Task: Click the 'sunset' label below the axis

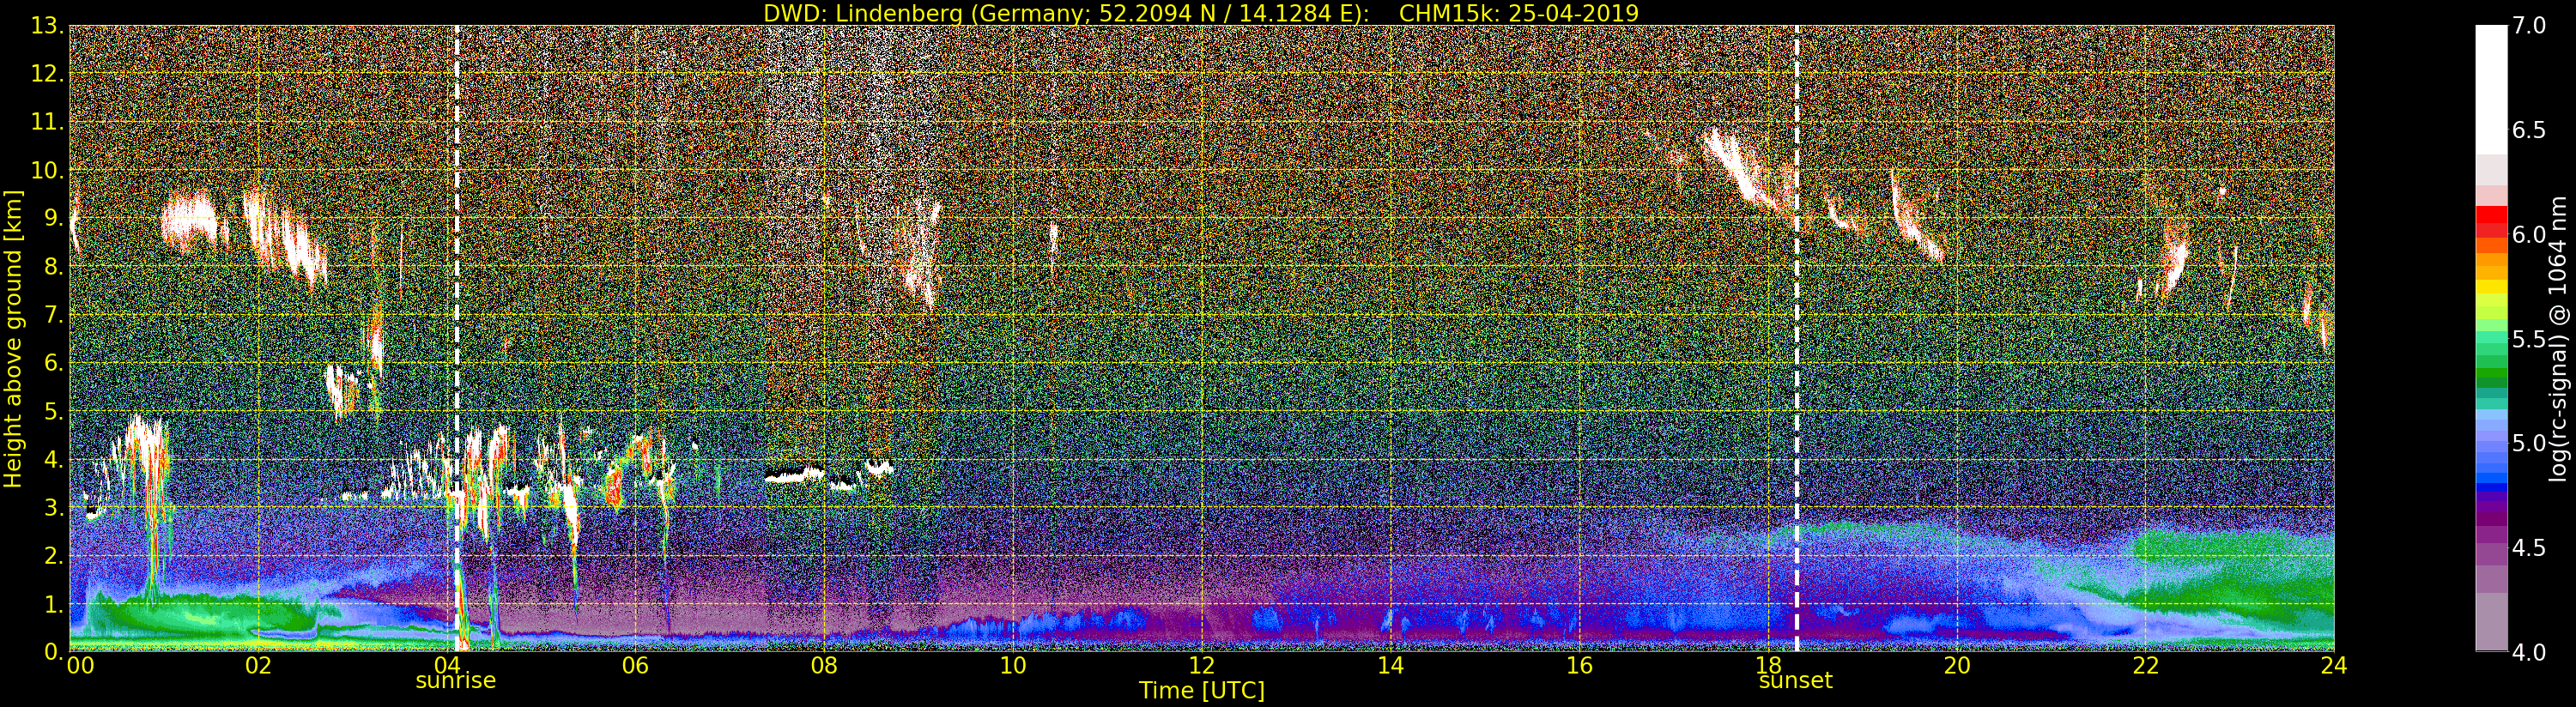Action: 1796,681
